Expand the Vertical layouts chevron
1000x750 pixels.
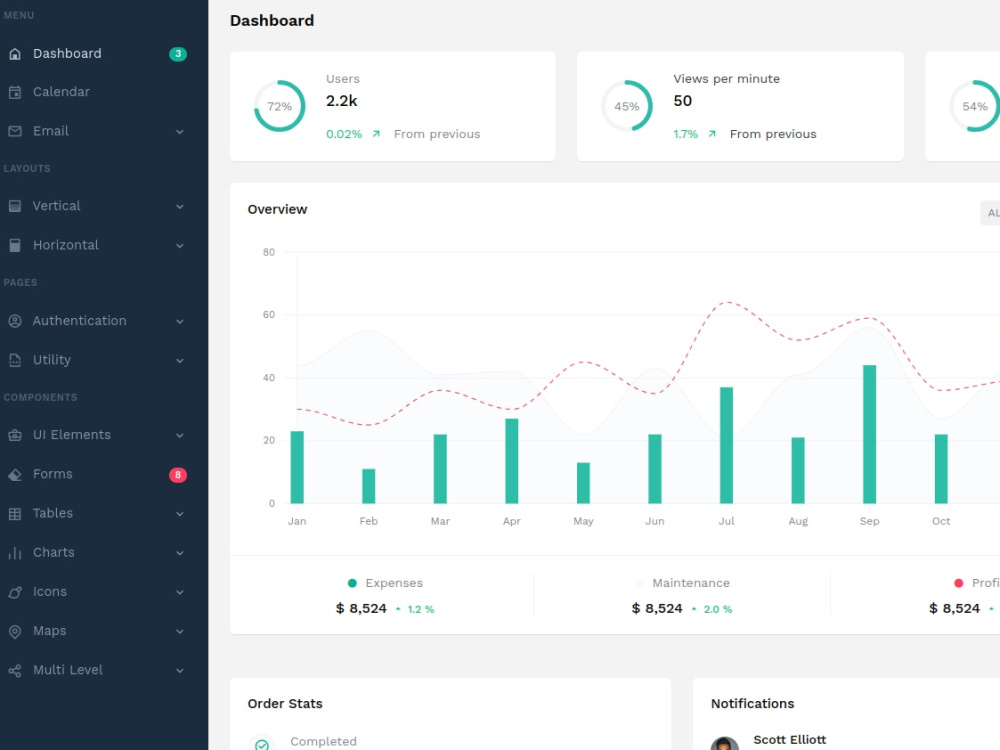click(180, 207)
